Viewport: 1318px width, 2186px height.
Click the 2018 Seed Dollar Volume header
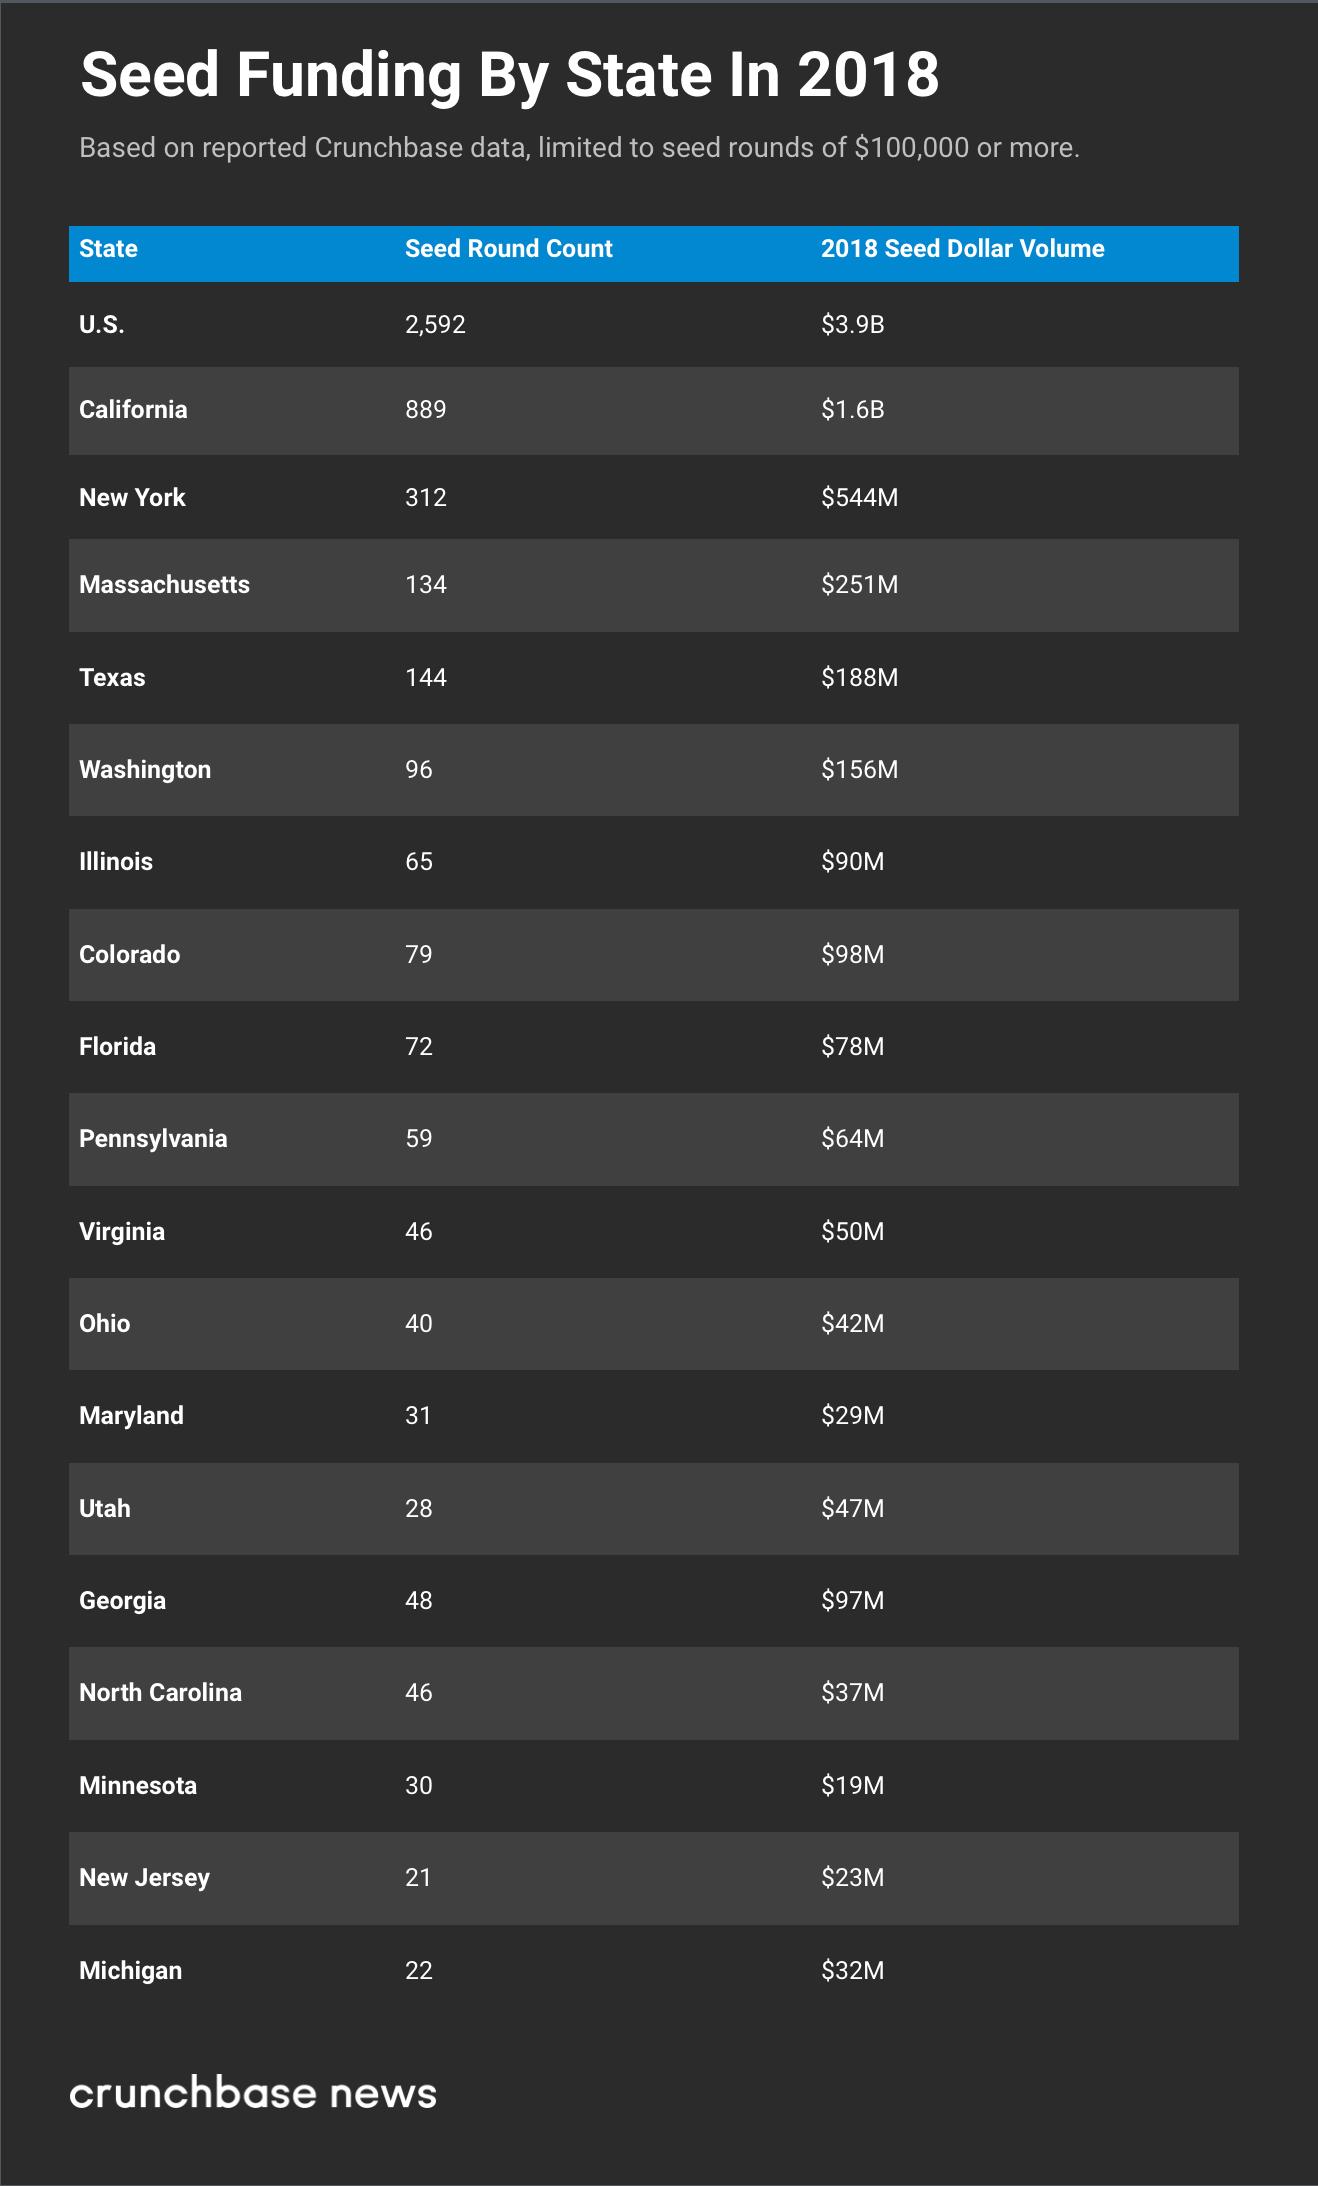point(962,249)
